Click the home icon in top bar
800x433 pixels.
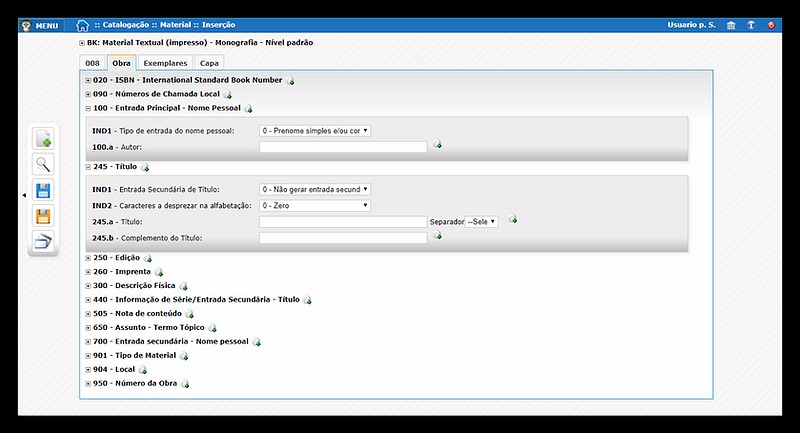(x=83, y=25)
